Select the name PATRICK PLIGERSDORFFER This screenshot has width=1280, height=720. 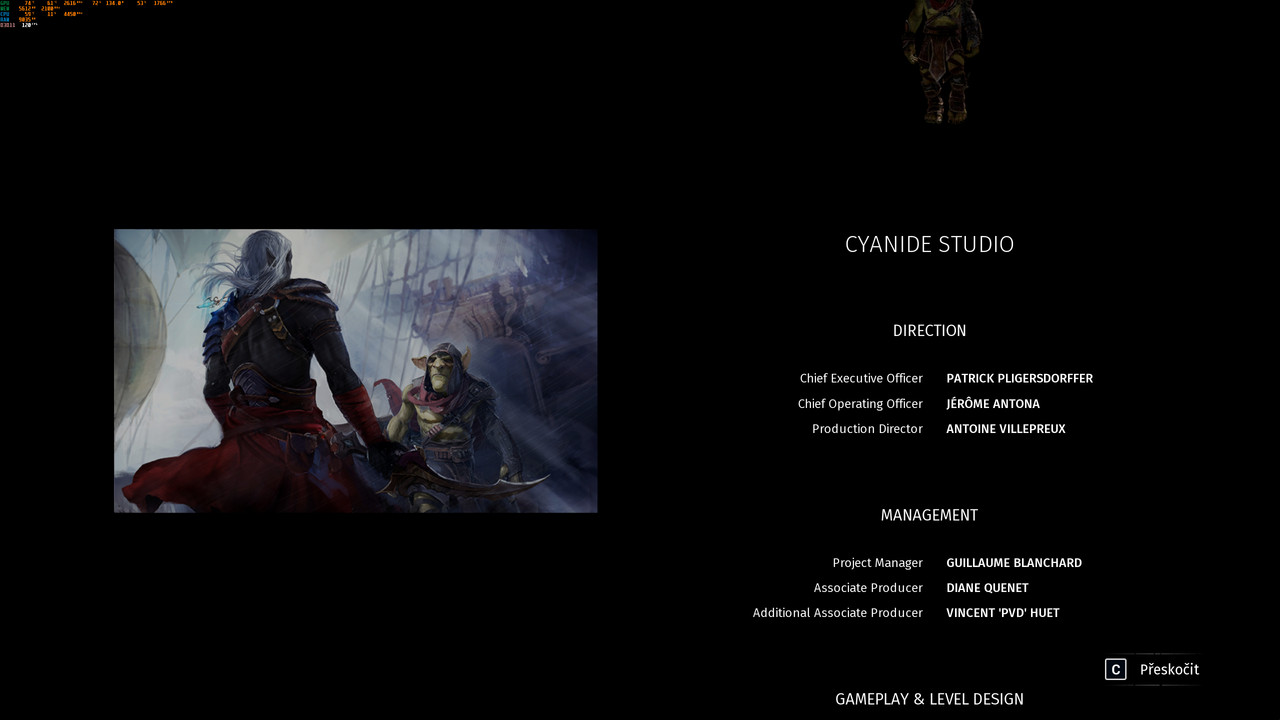tap(1020, 379)
